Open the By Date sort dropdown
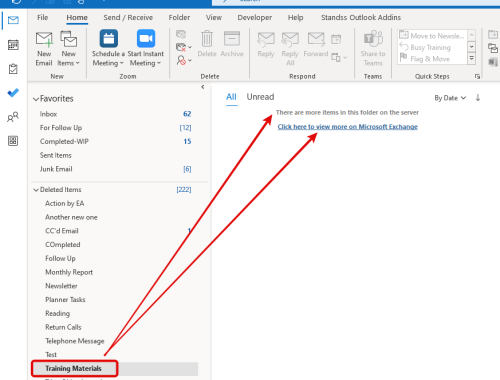This screenshot has width=500, height=380. pyautogui.click(x=450, y=98)
